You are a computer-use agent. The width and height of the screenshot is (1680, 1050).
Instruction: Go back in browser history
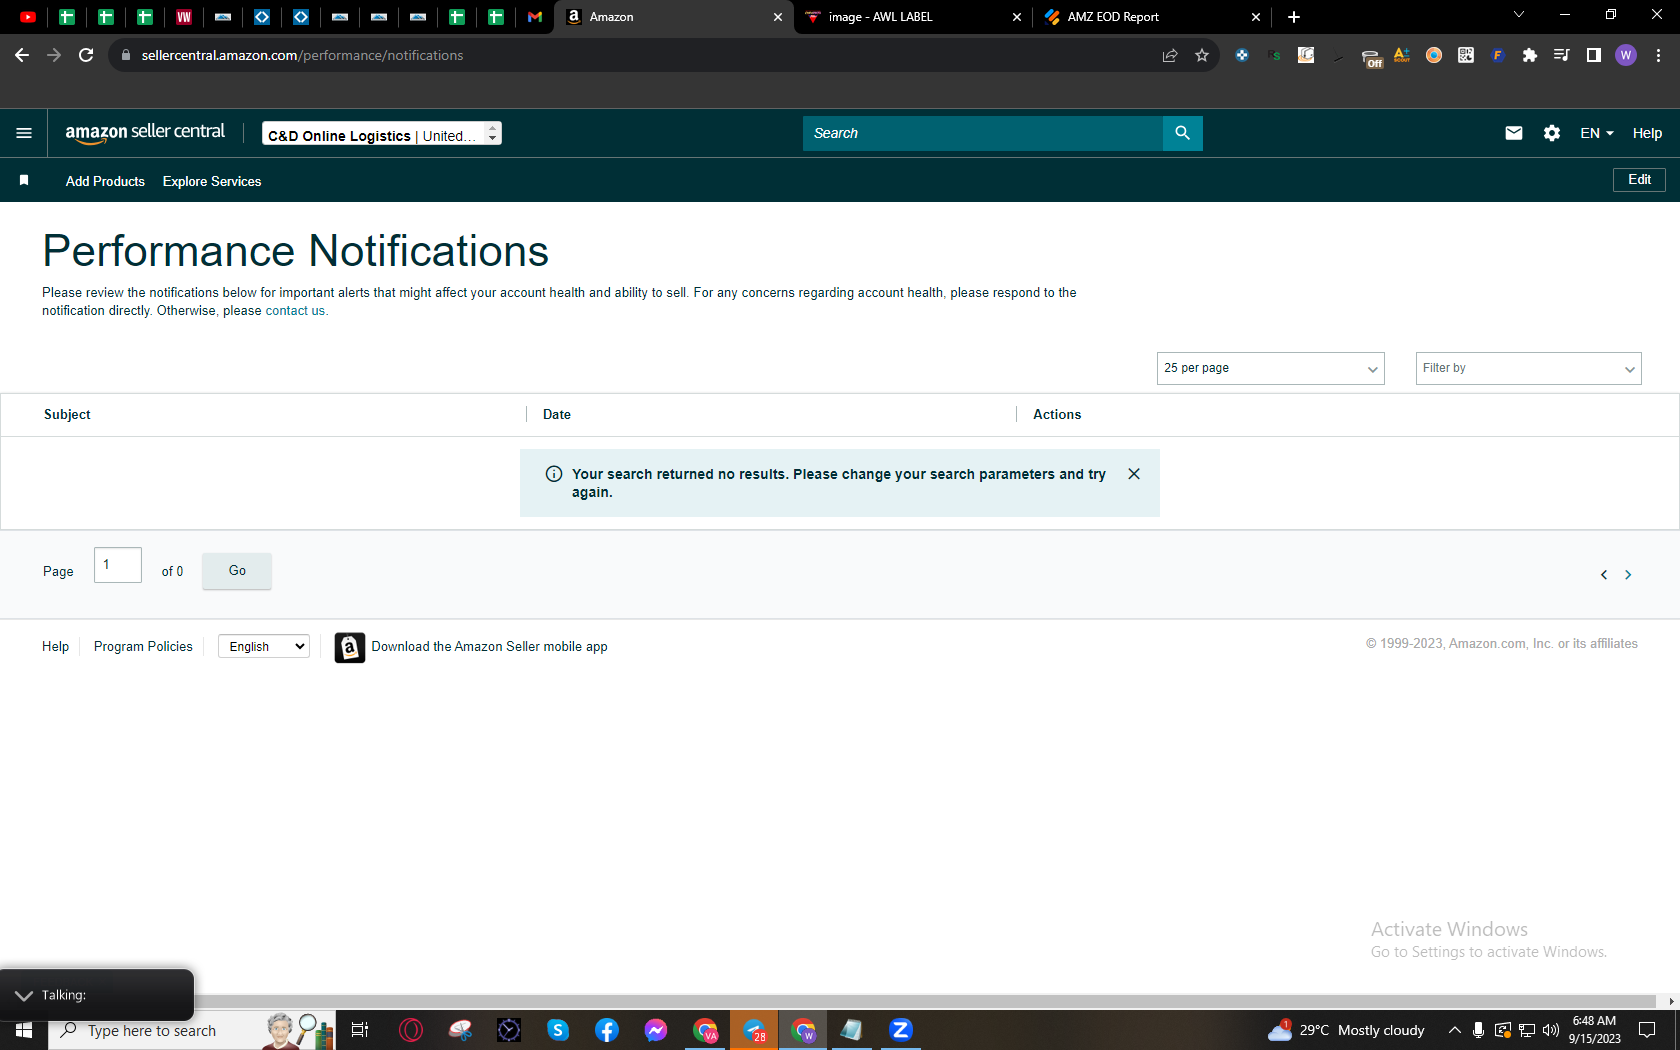(22, 55)
